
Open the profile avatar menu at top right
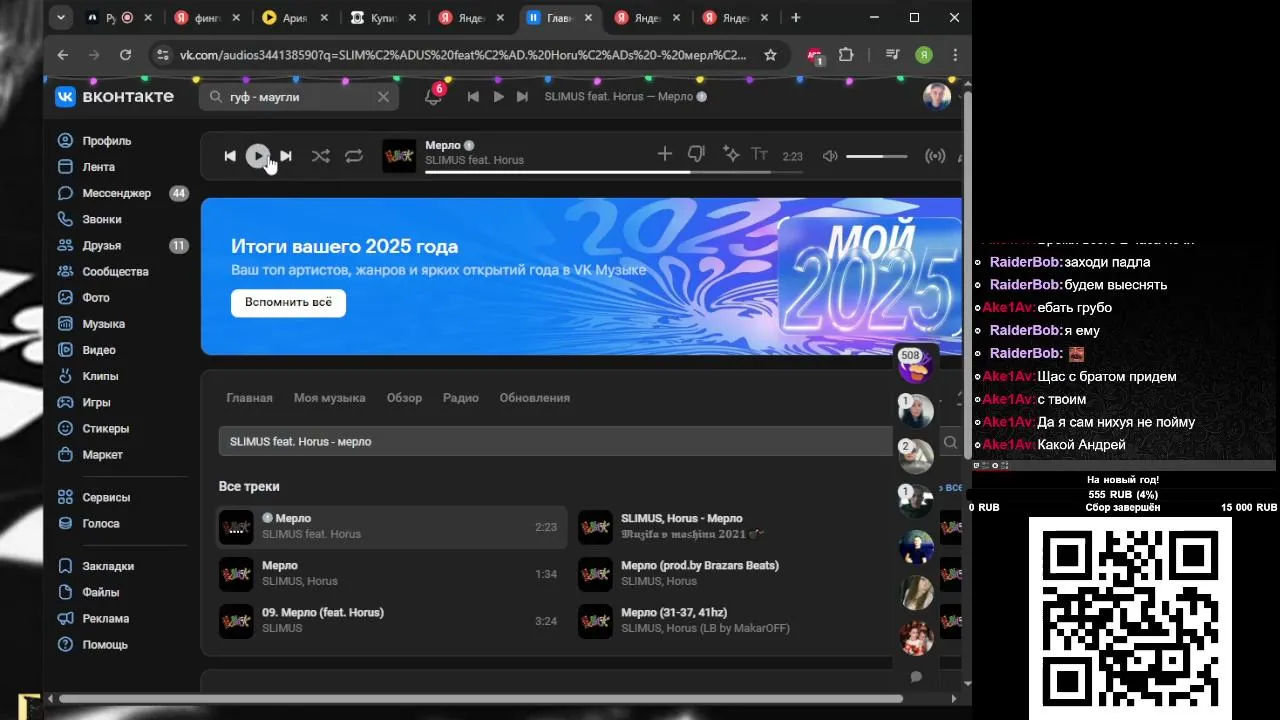coord(937,97)
